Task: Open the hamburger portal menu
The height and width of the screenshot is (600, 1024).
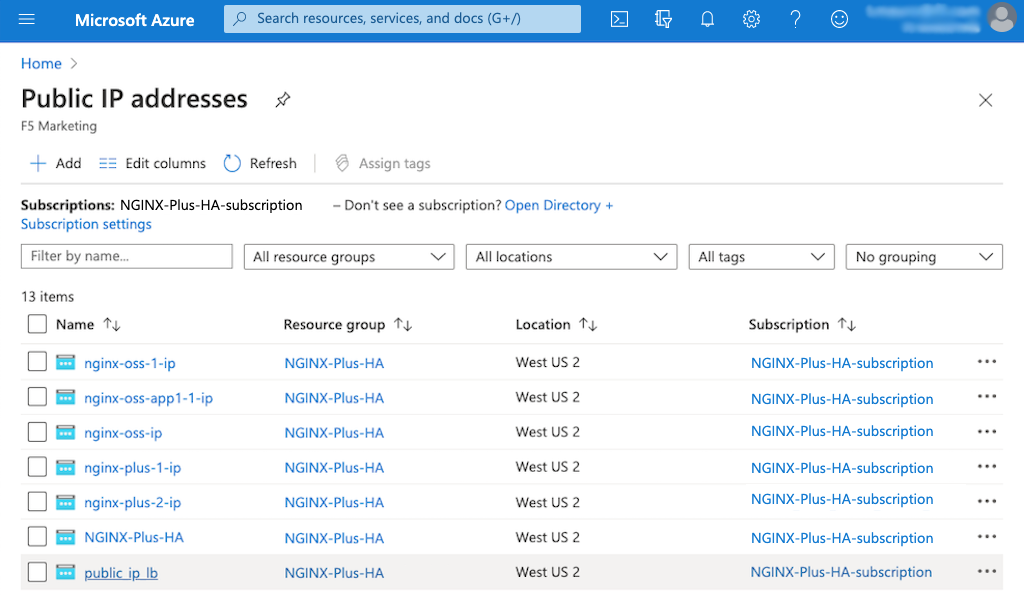Action: click(27, 19)
